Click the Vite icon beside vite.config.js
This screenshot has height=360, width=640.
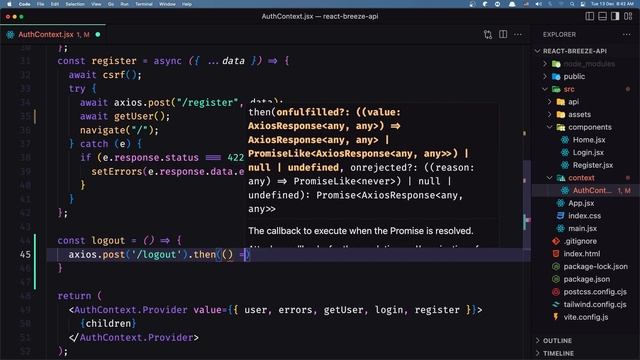[556, 317]
